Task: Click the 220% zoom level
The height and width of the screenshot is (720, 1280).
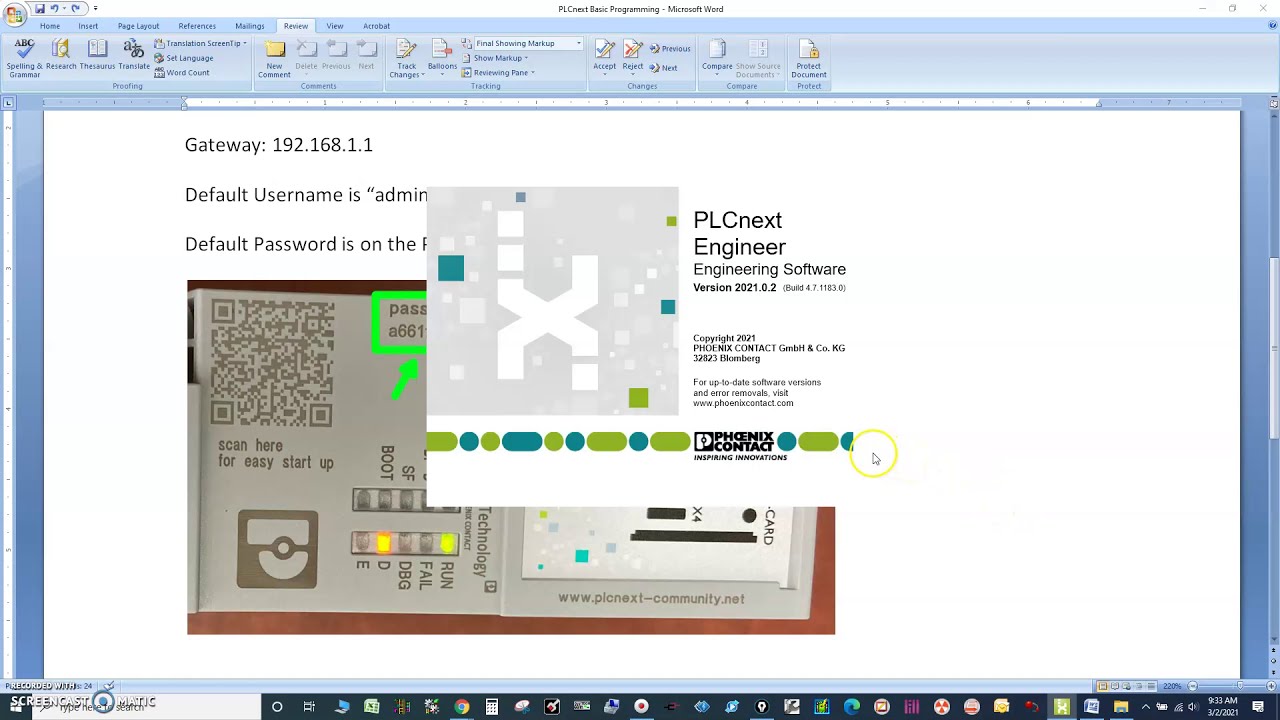Action: [1174, 686]
